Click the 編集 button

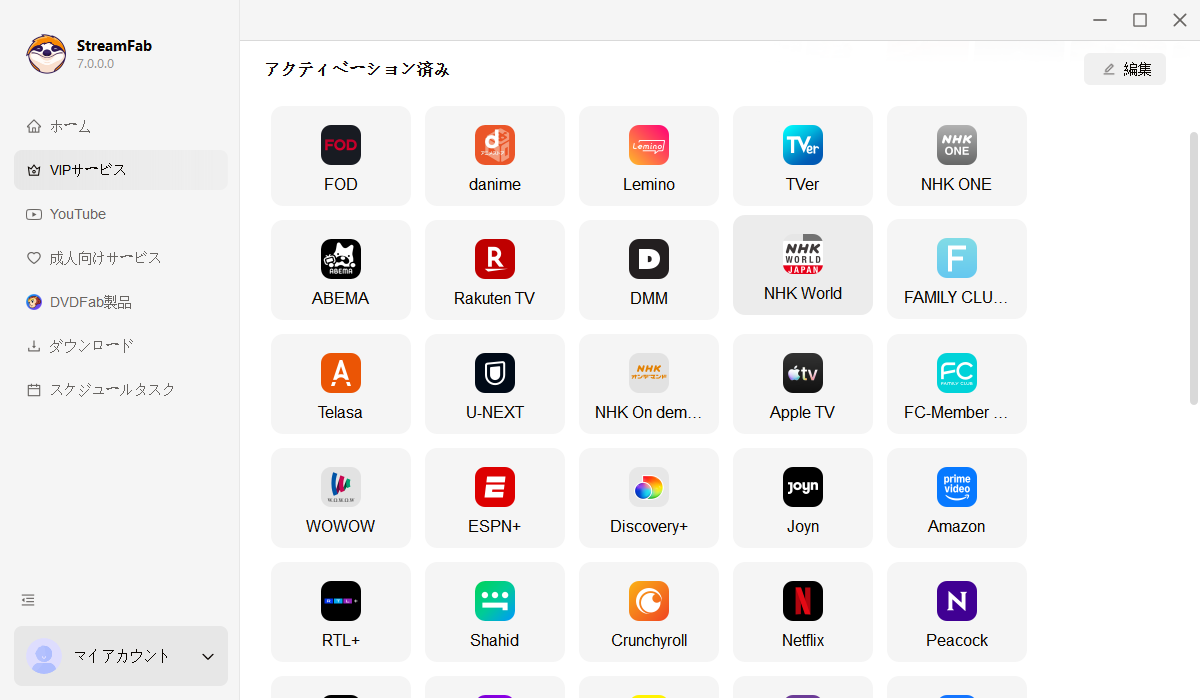point(1124,68)
